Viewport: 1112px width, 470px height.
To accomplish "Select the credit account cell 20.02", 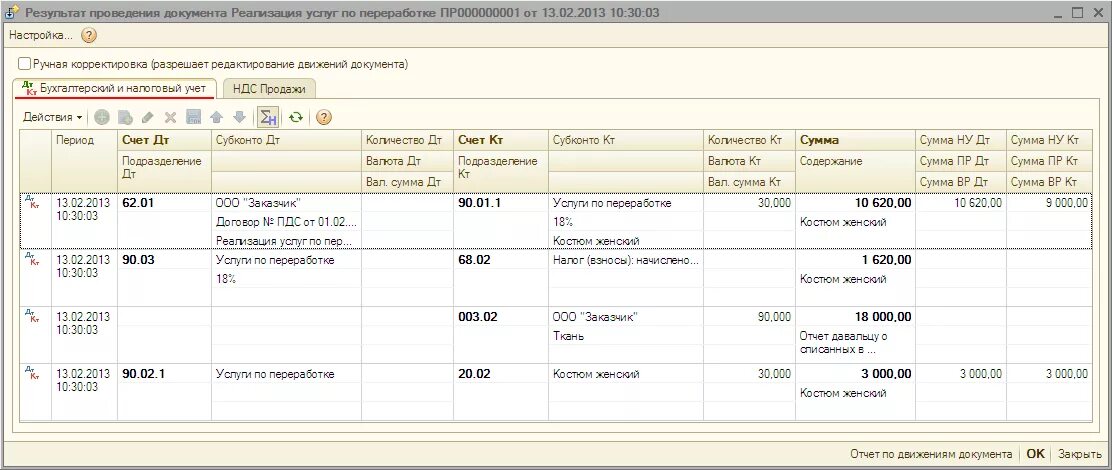I will [x=501, y=373].
